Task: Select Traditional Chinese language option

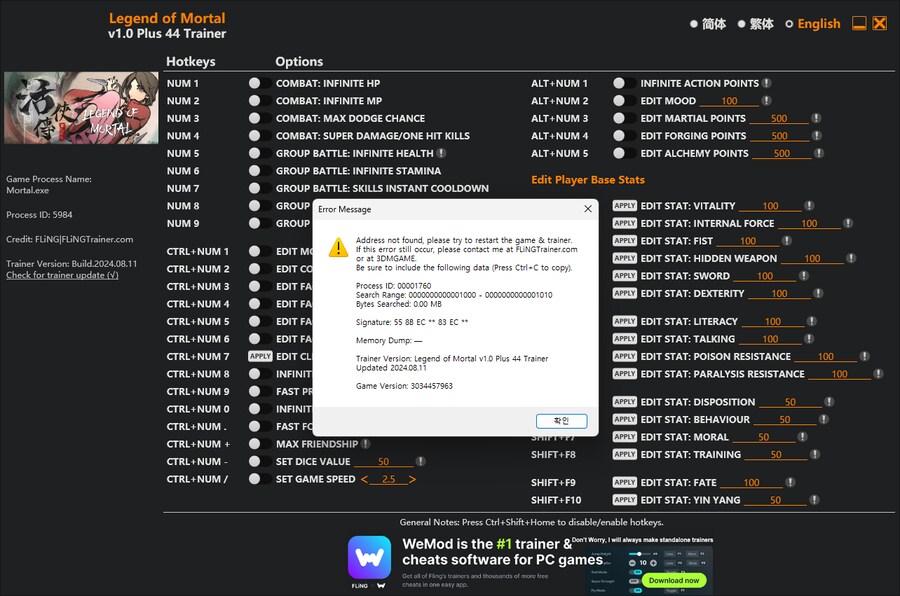Action: tap(755, 24)
